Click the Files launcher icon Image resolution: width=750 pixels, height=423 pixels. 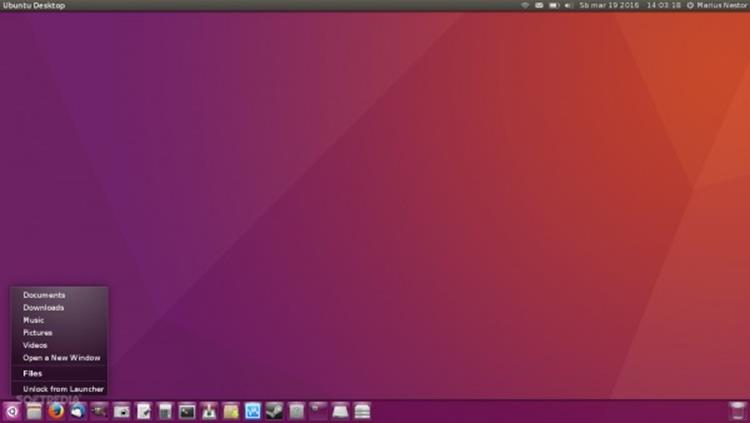point(34,411)
